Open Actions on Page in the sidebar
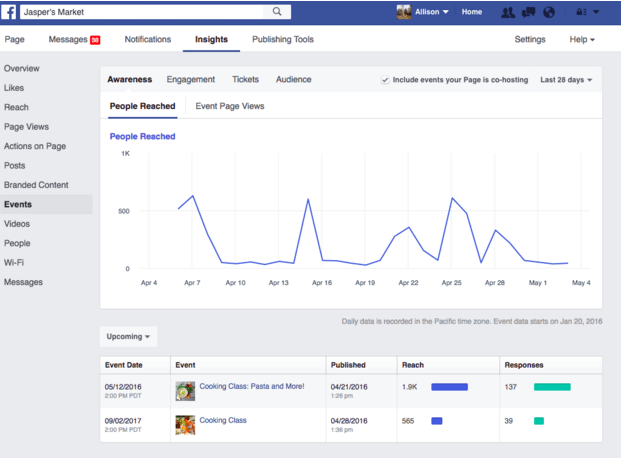 pyautogui.click(x=35, y=146)
